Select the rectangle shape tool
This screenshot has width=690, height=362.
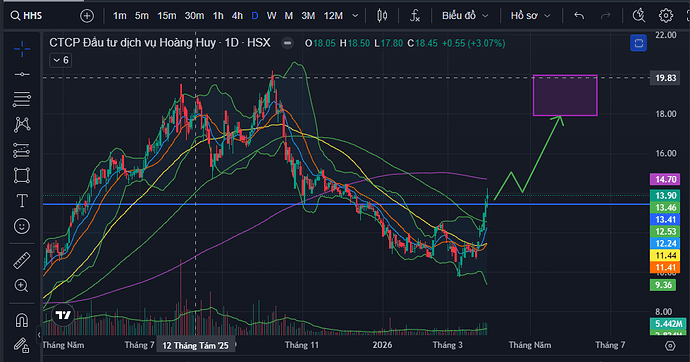tap(22, 176)
